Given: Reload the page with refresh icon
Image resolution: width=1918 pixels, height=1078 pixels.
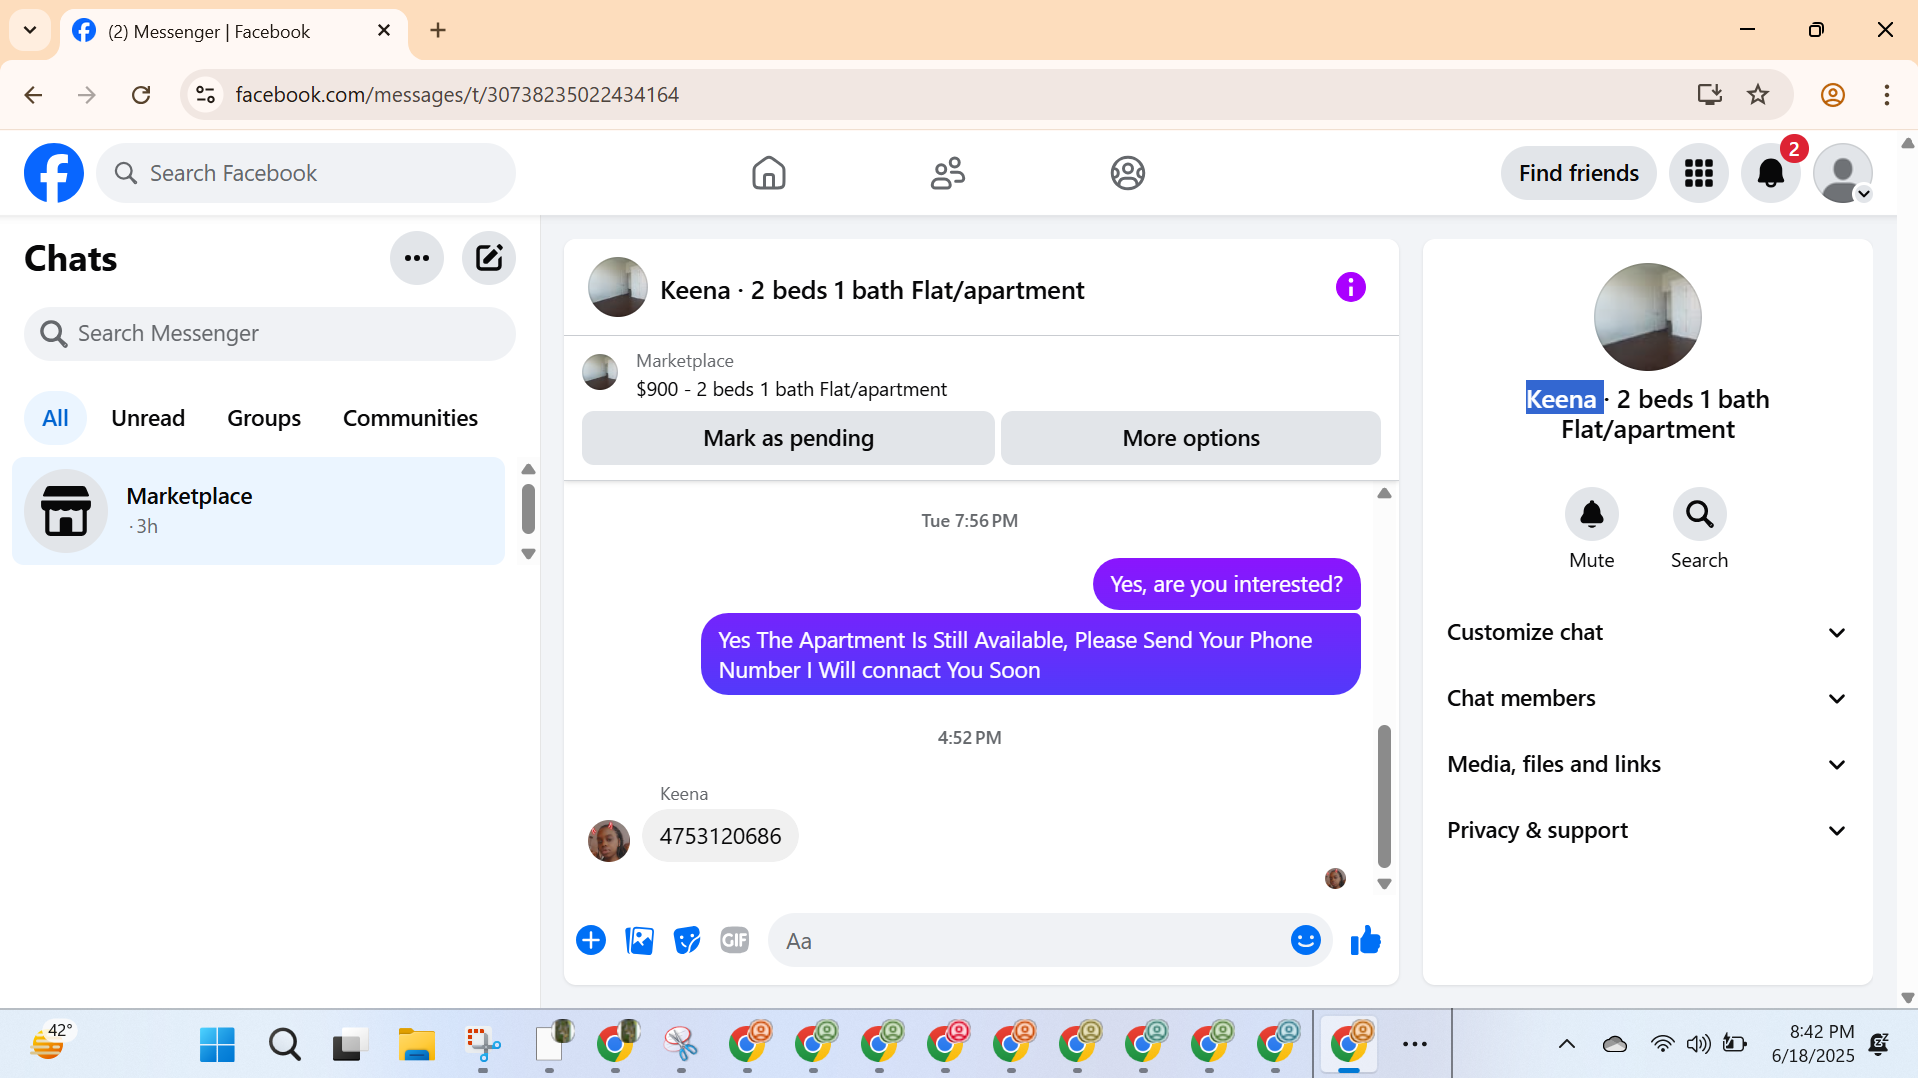Looking at the screenshot, I should pyautogui.click(x=141, y=94).
